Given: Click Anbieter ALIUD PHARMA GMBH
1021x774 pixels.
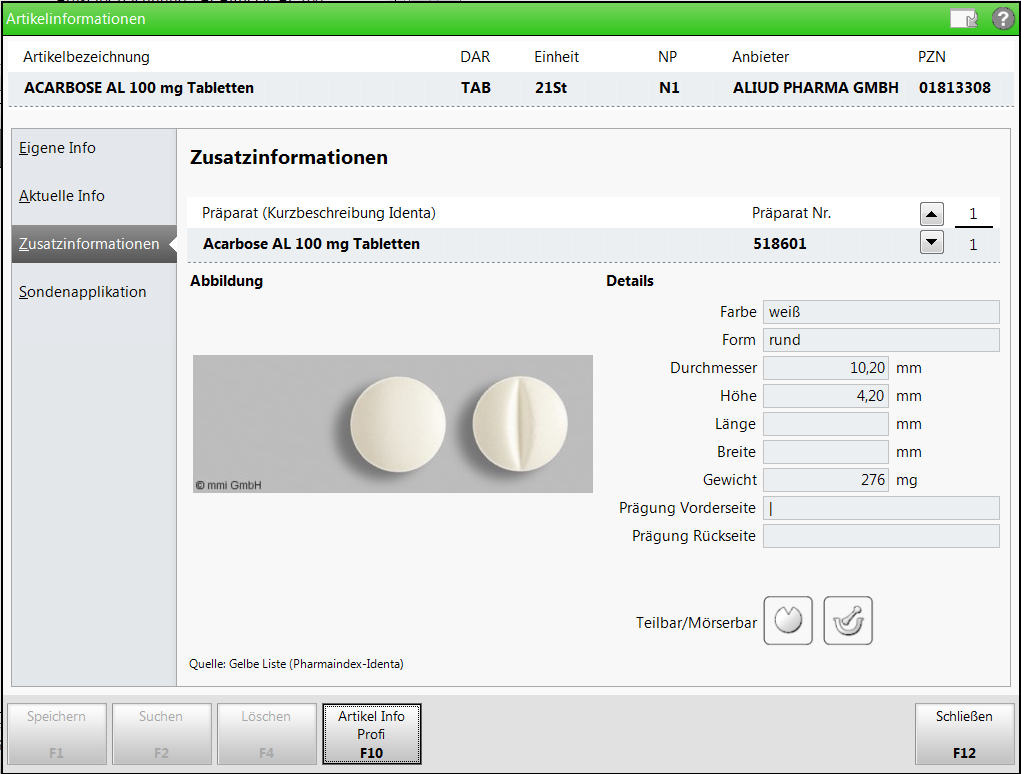Looking at the screenshot, I should (815, 88).
